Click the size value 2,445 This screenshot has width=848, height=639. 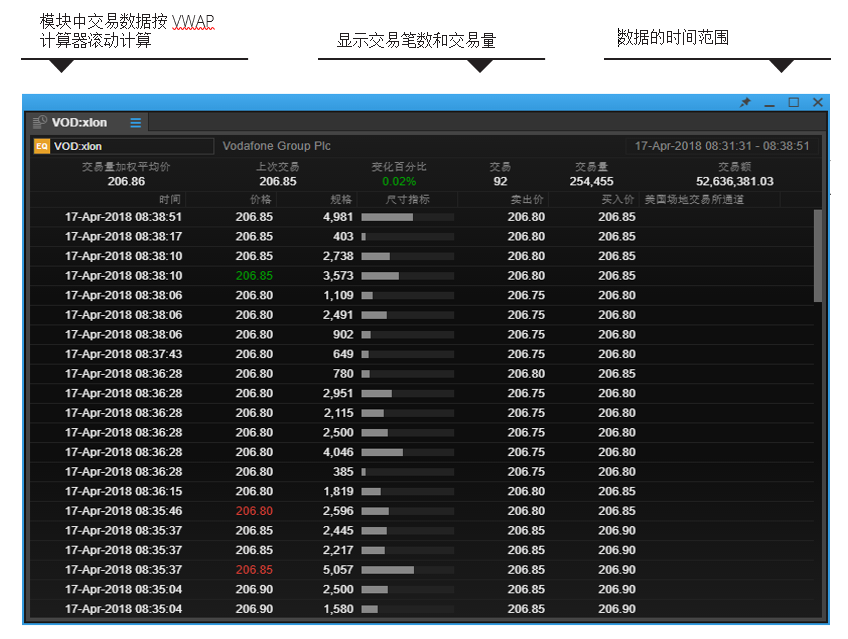338,530
